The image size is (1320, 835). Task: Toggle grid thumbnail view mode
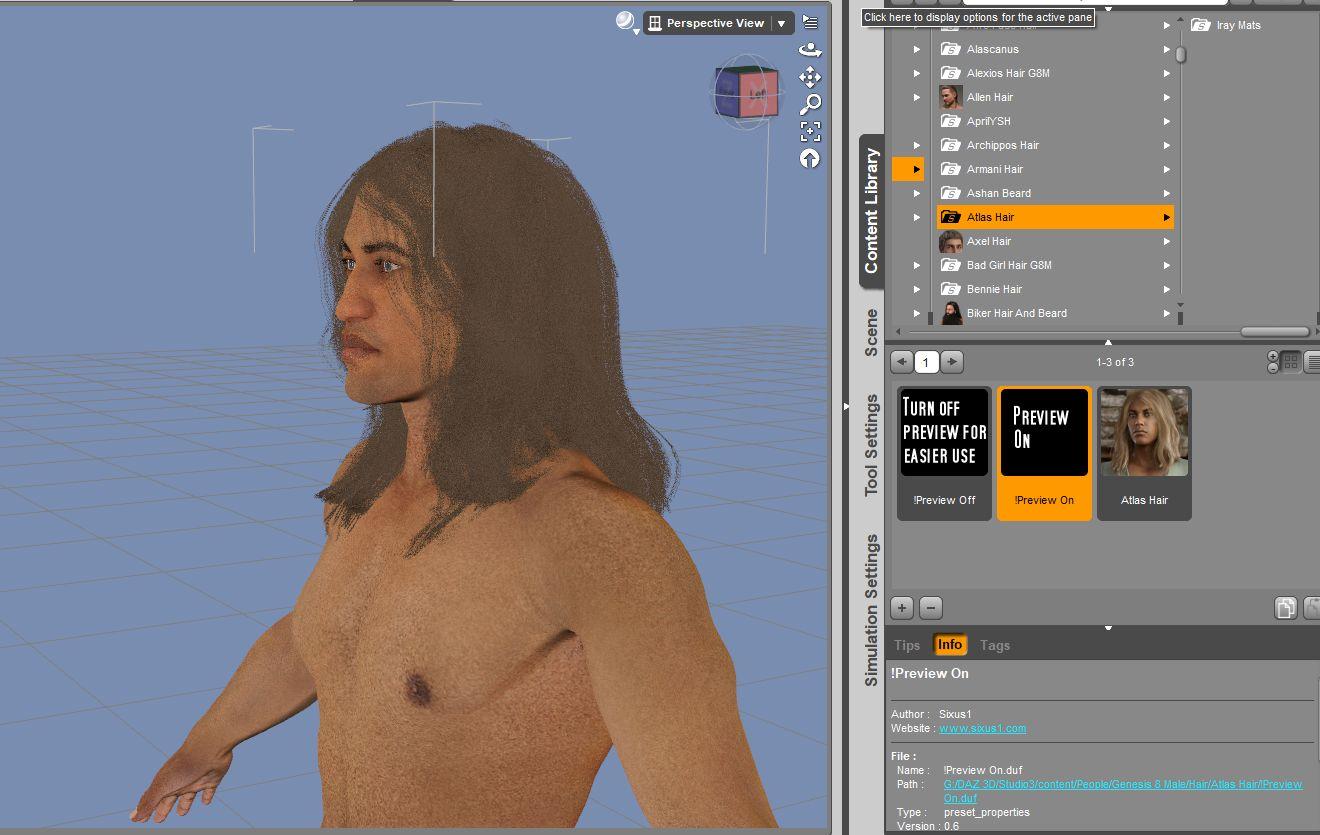(1291, 361)
